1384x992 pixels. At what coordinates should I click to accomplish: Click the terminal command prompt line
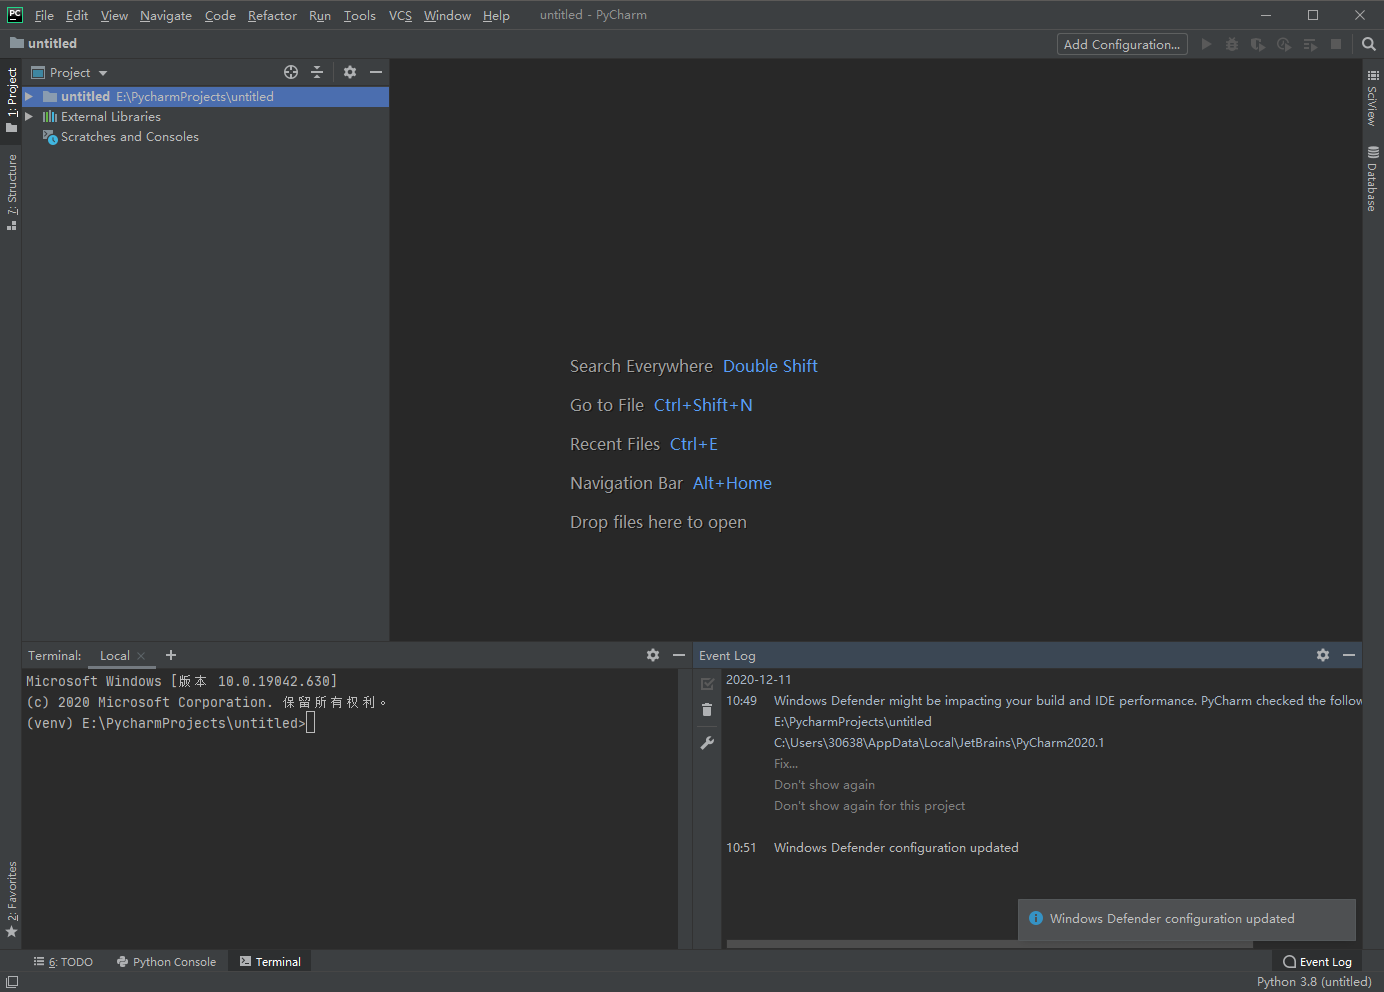click(x=170, y=723)
